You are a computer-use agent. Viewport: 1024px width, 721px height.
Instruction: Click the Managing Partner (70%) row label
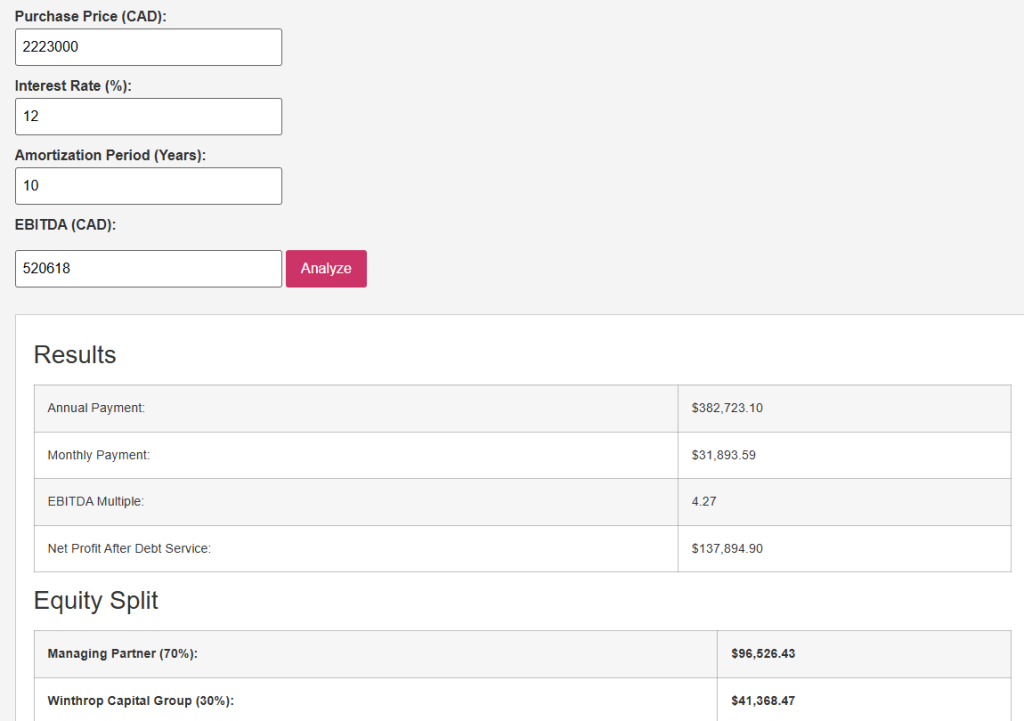[122, 654]
